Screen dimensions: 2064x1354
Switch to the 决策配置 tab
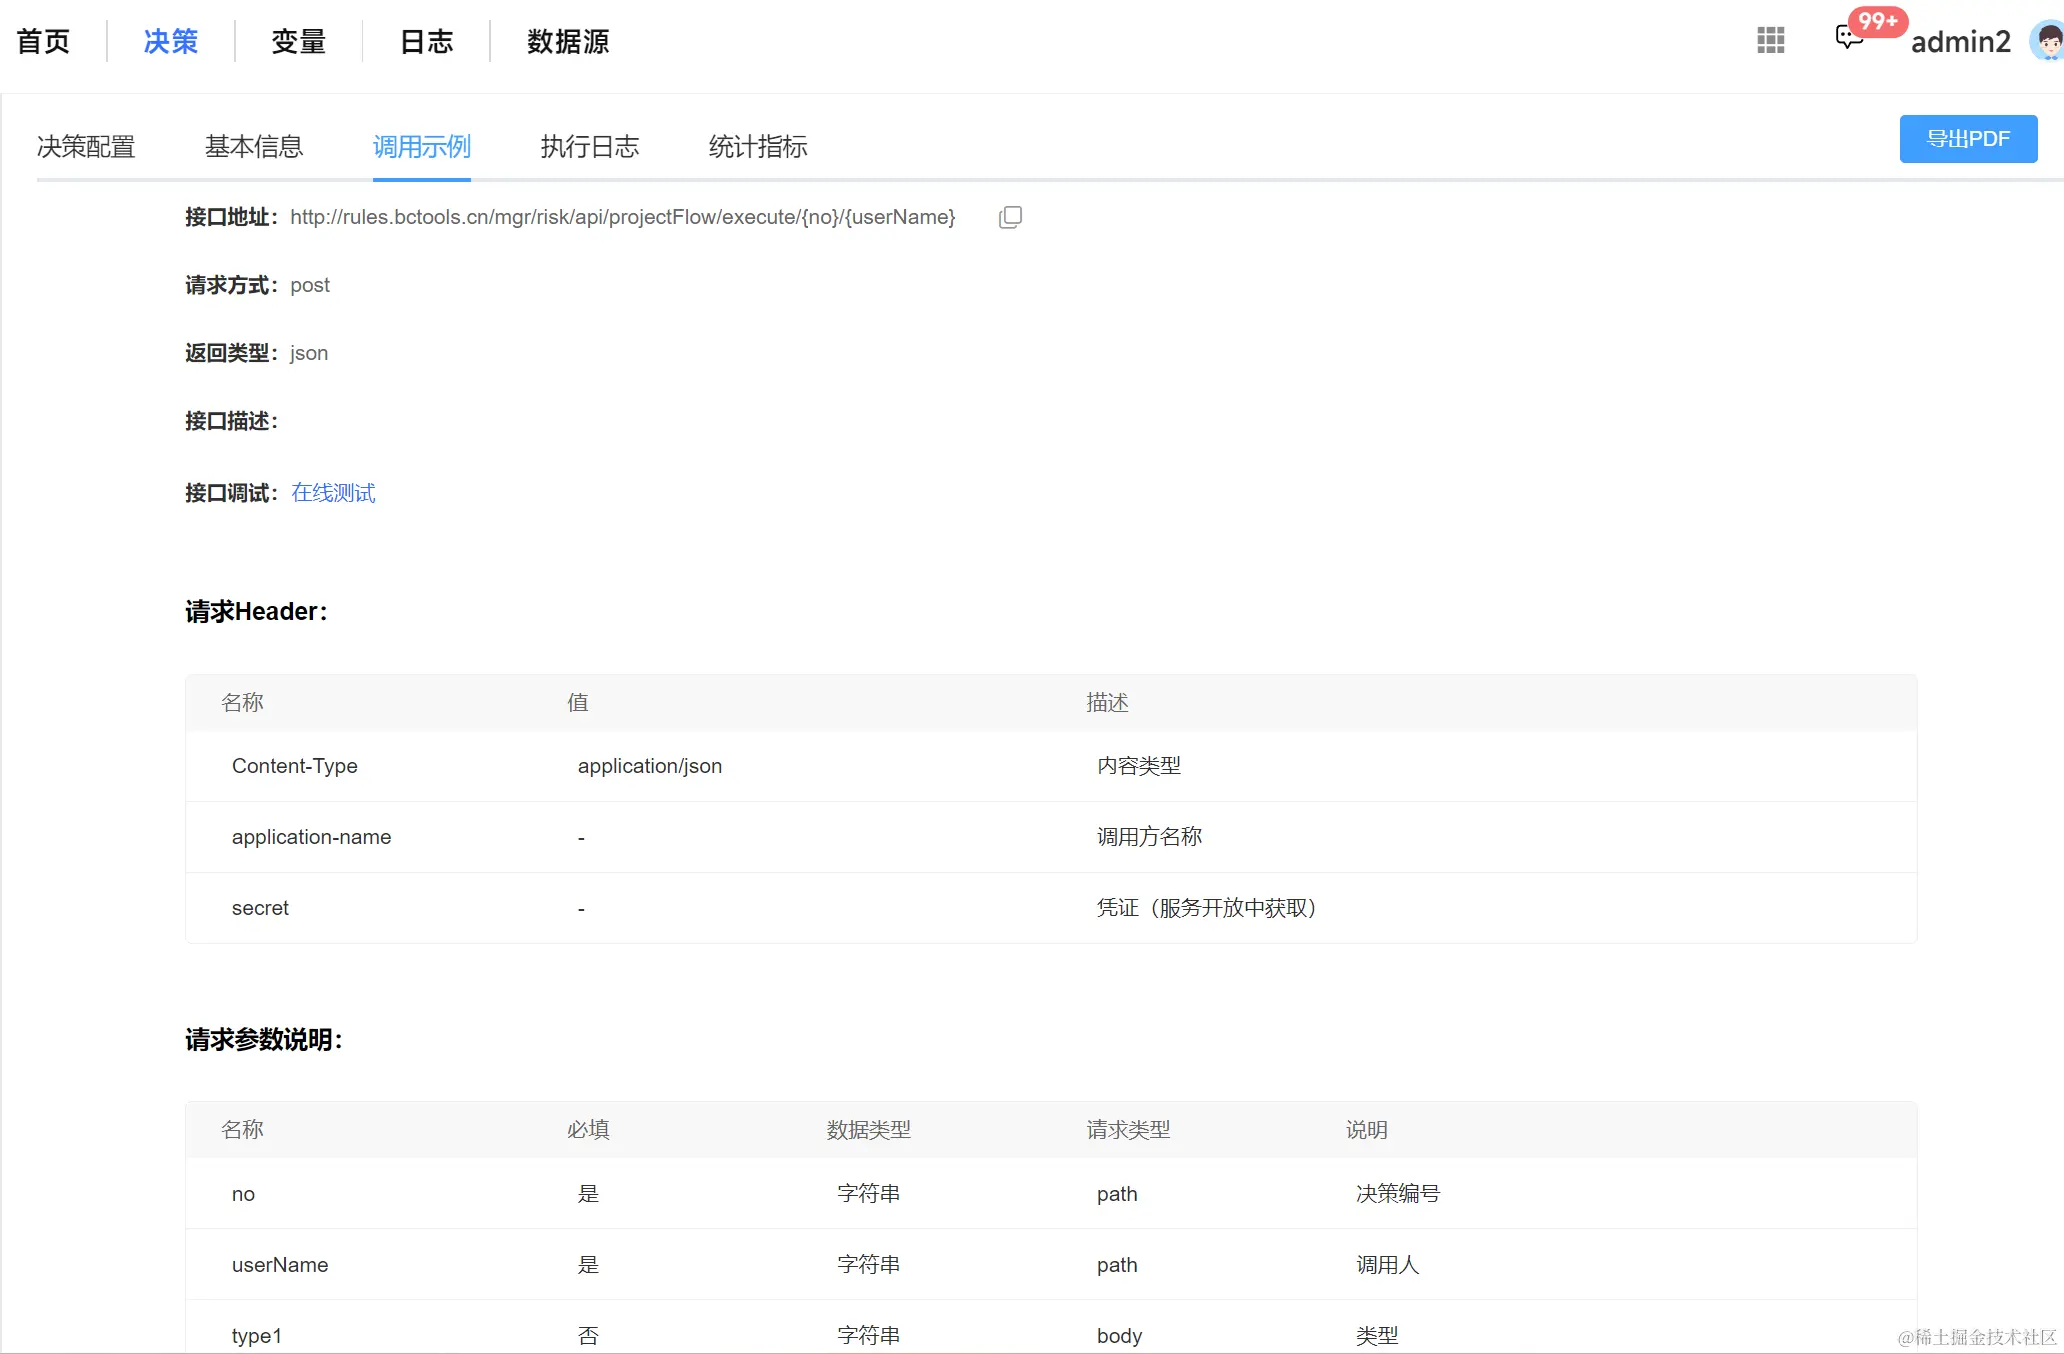pyautogui.click(x=86, y=147)
